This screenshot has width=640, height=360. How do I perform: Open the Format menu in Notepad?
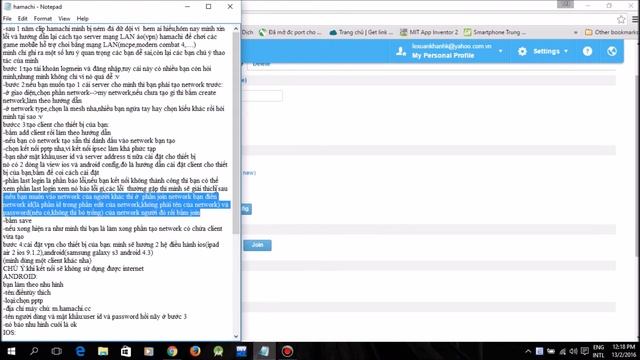click(42, 18)
